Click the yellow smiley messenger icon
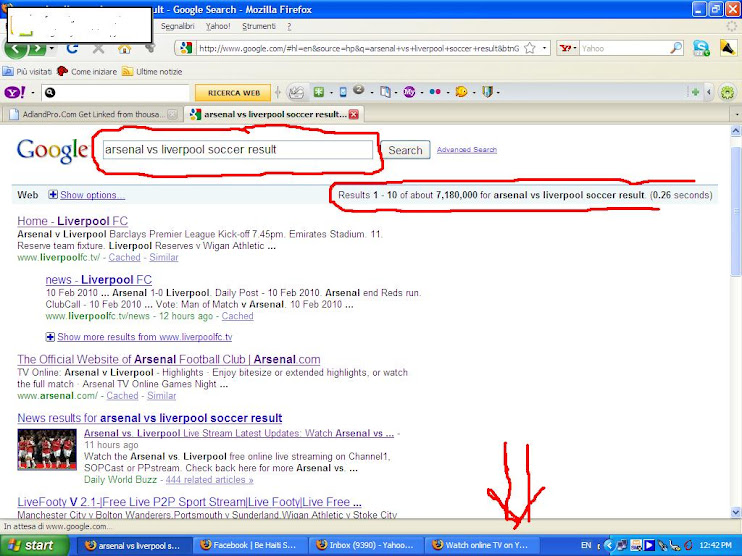The height and width of the screenshot is (556, 742). (461, 92)
